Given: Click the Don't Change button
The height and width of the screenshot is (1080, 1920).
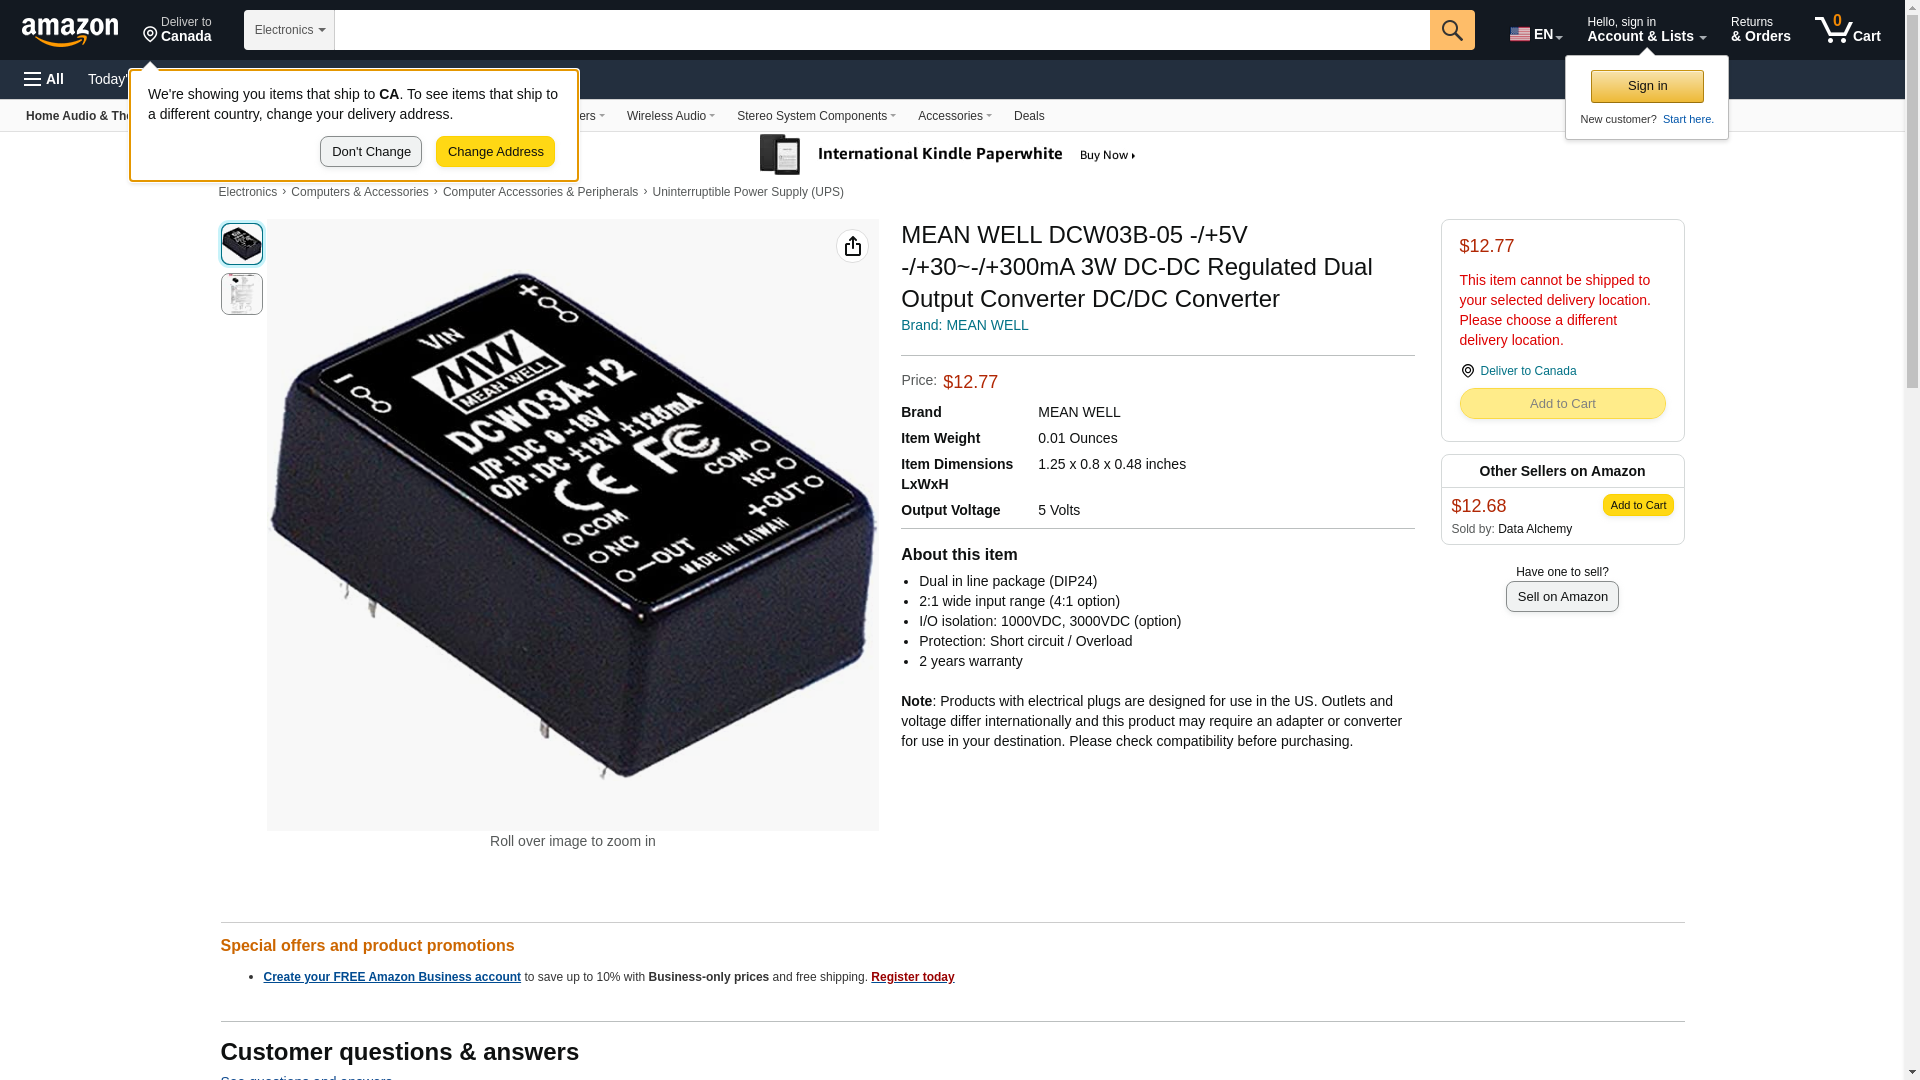Looking at the screenshot, I should point(371,152).
